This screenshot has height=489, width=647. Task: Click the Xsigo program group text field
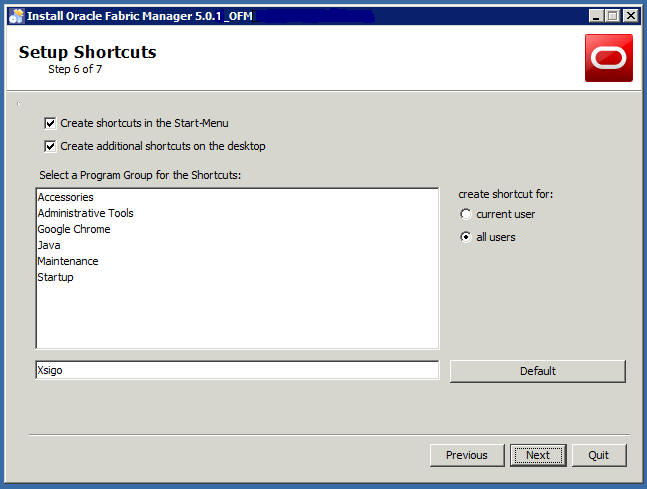click(237, 370)
